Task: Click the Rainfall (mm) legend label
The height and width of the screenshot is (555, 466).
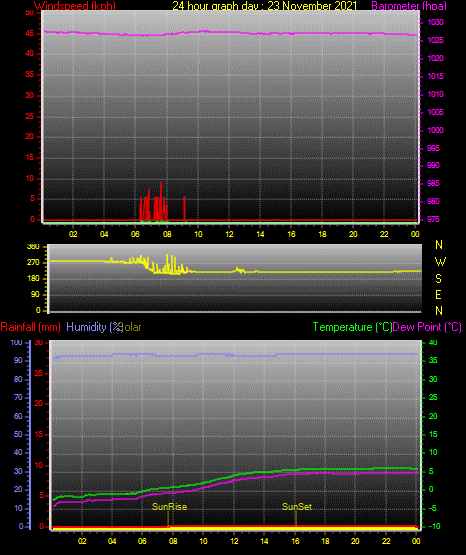Action: [x=30, y=327]
